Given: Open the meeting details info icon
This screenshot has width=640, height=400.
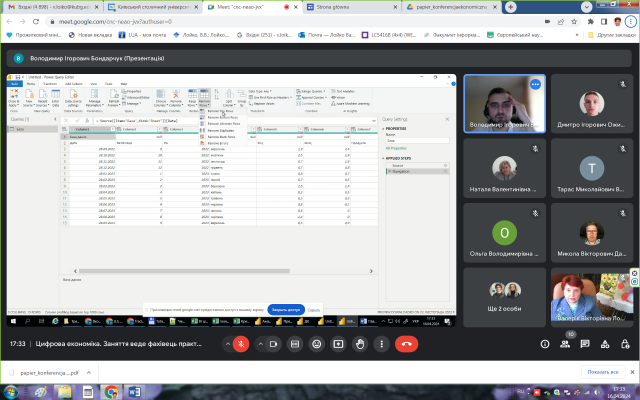Looking at the screenshot, I should [x=546, y=342].
